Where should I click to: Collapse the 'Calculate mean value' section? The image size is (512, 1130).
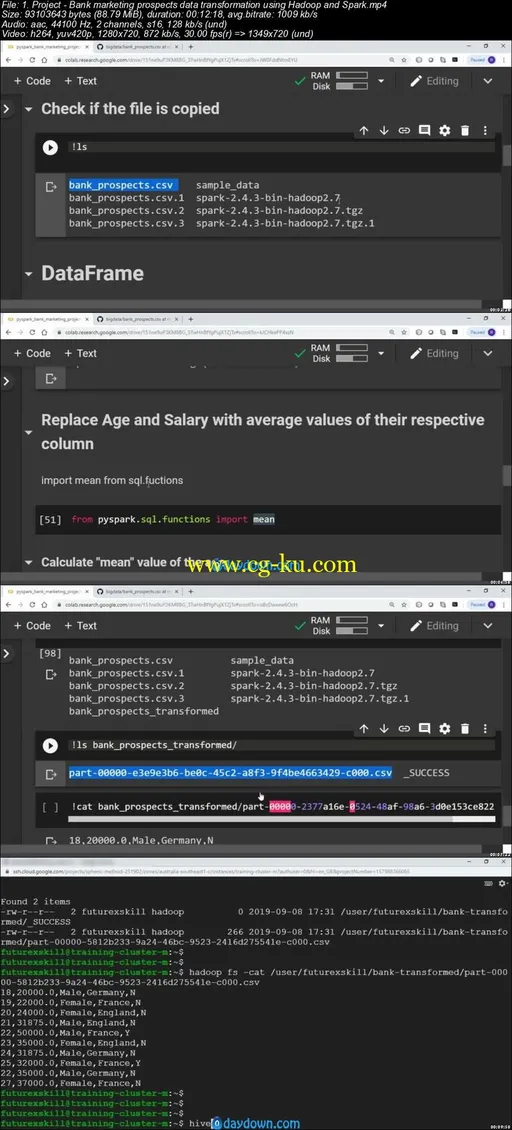[29, 562]
